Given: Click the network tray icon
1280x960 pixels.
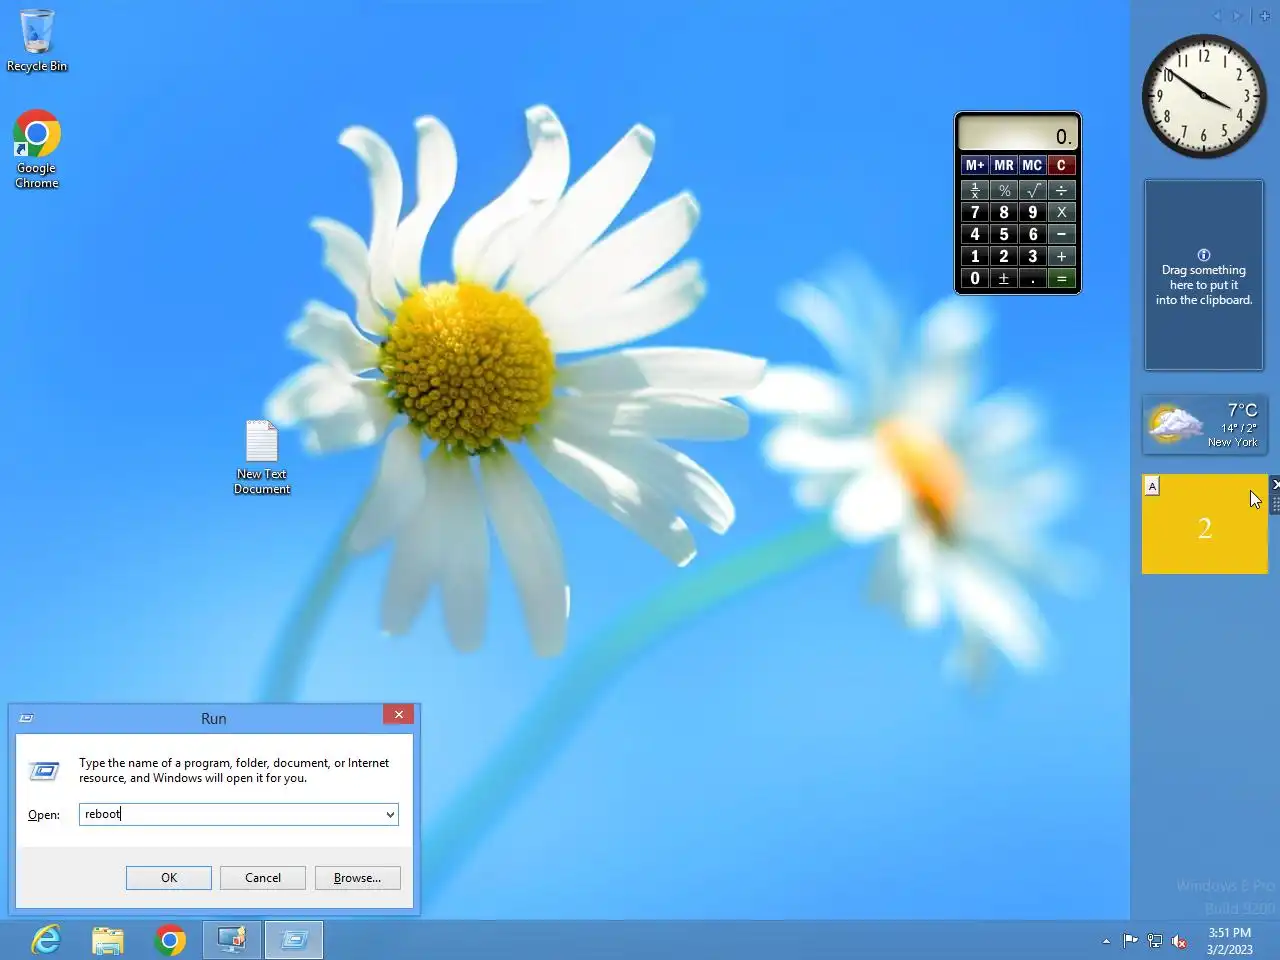Looking at the screenshot, I should [1155, 941].
